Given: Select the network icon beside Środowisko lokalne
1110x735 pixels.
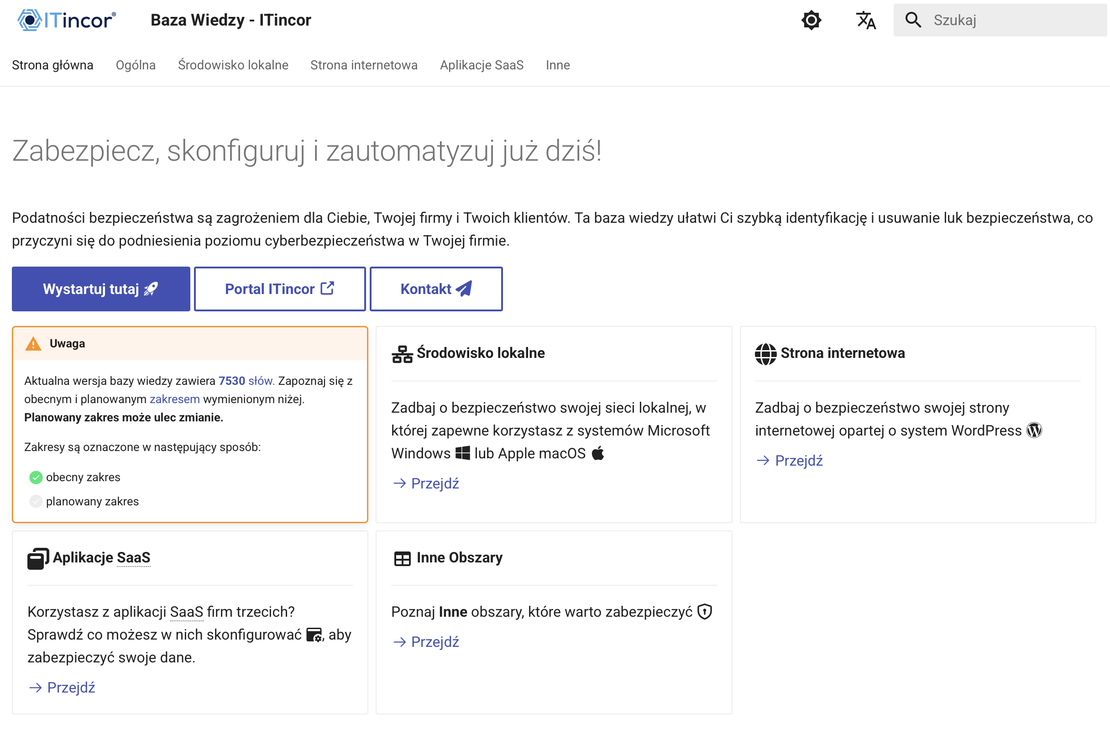Looking at the screenshot, I should coord(403,353).
